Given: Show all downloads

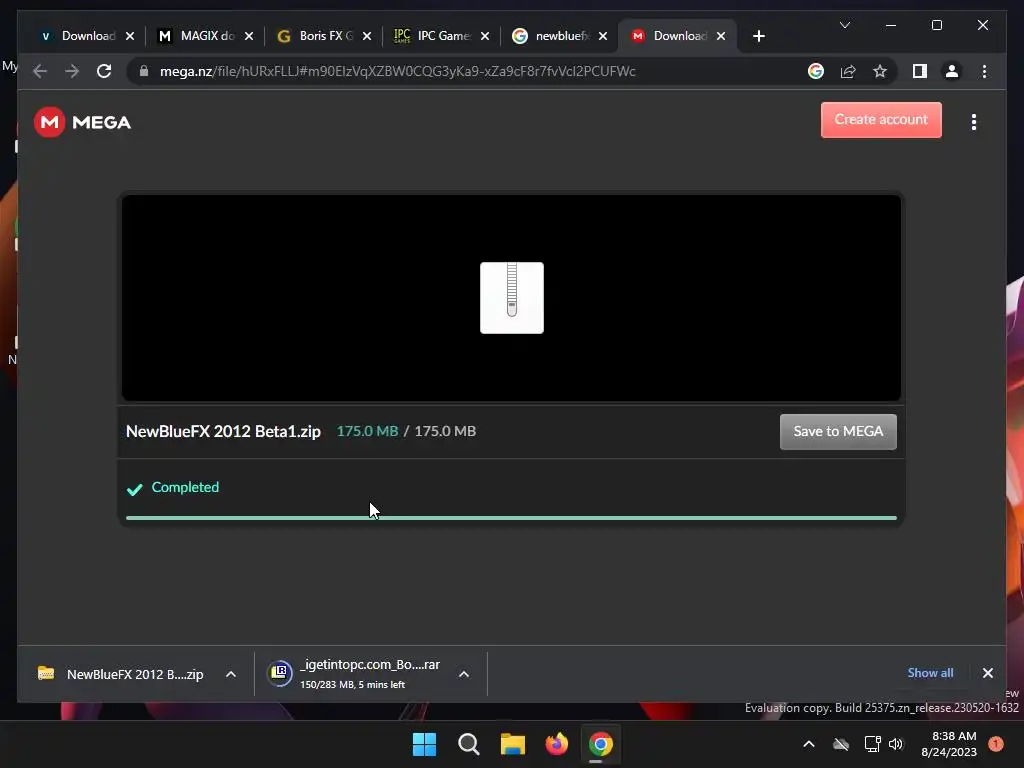Looking at the screenshot, I should point(930,673).
